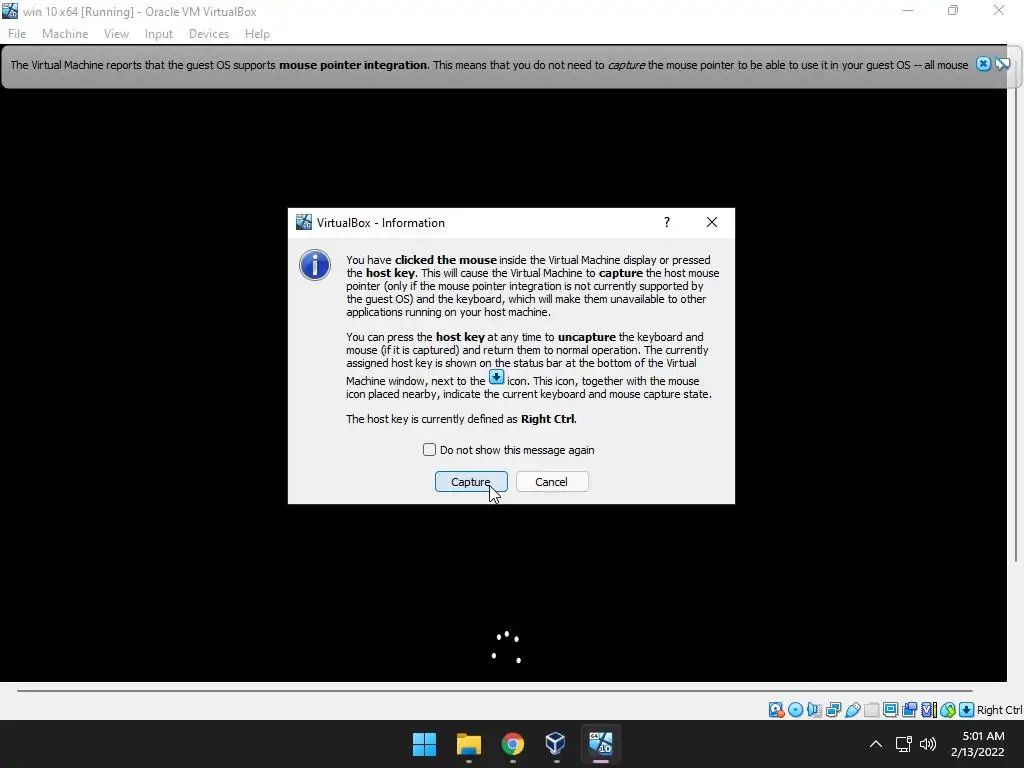
Task: Click Cancel in the Information dialog
Action: point(552,482)
